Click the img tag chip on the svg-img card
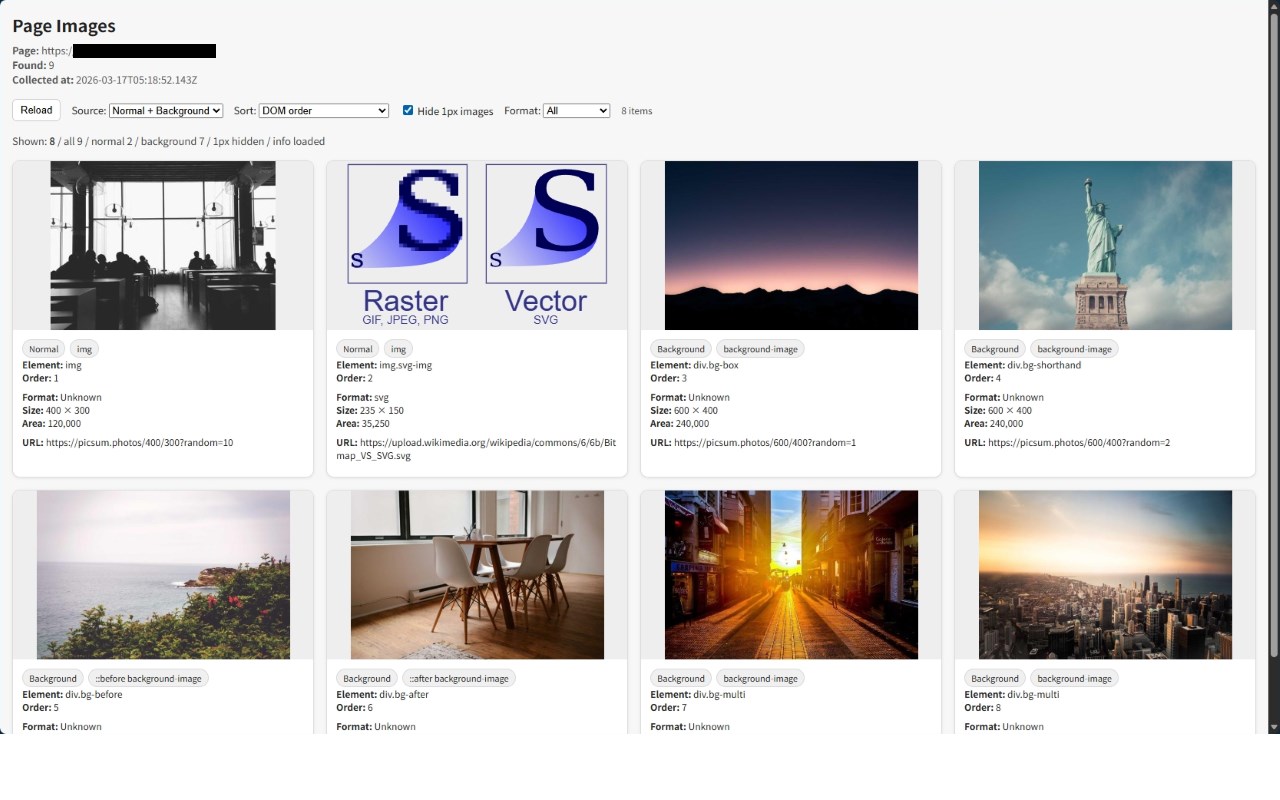Viewport: 1280px width, 800px height. pyautogui.click(x=398, y=348)
